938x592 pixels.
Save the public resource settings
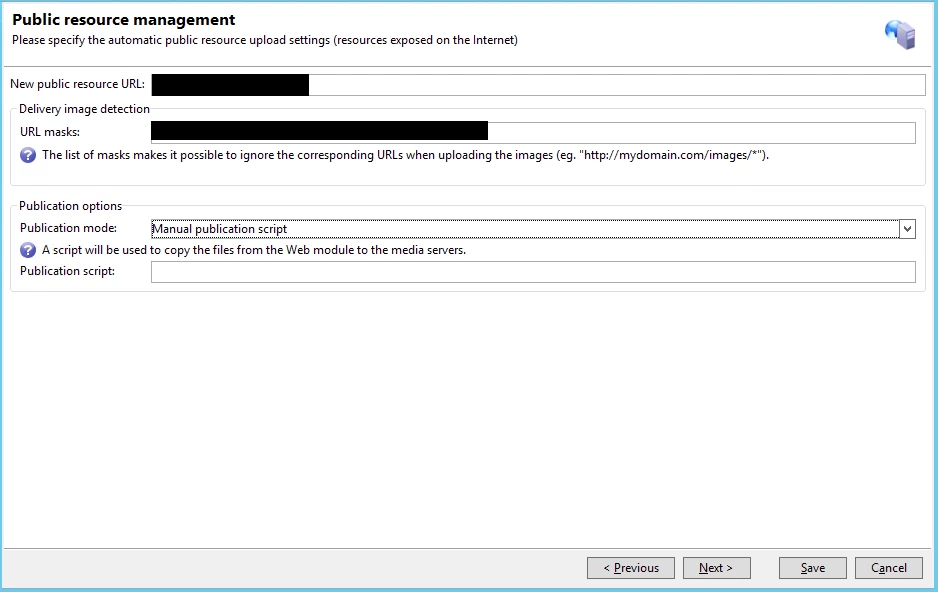click(x=812, y=567)
